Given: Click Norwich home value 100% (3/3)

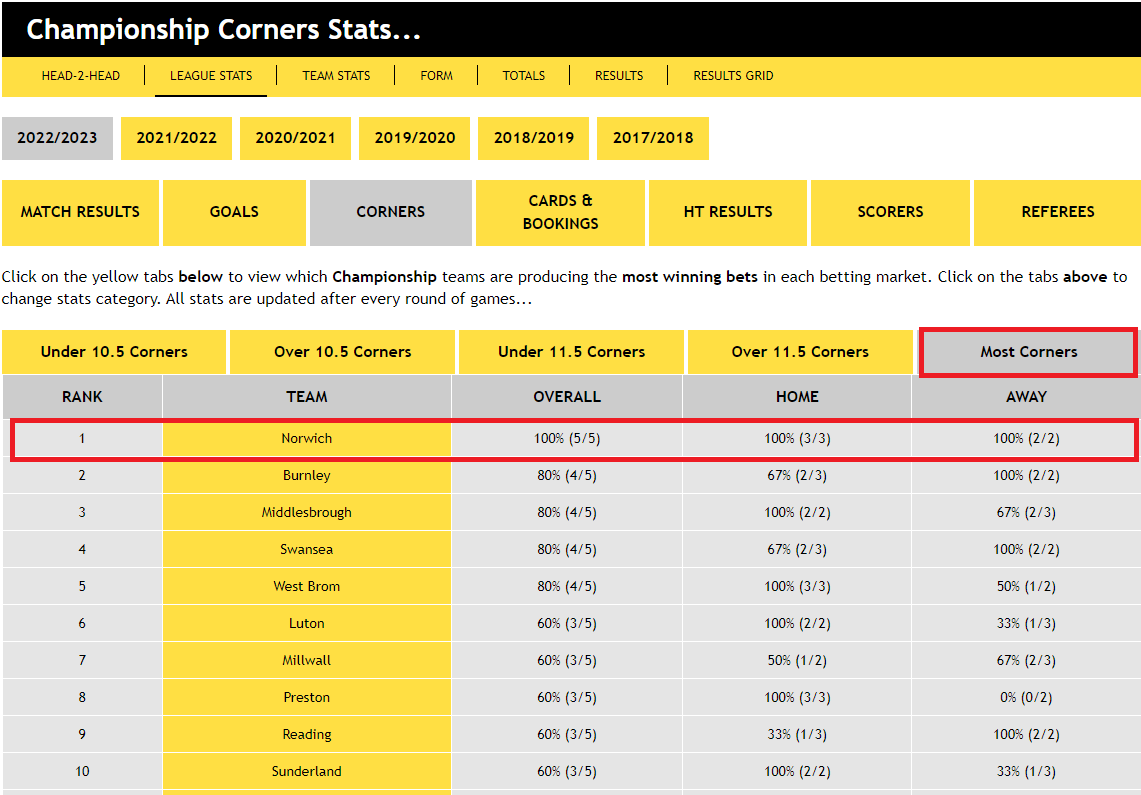Looking at the screenshot, I should click(797, 439).
